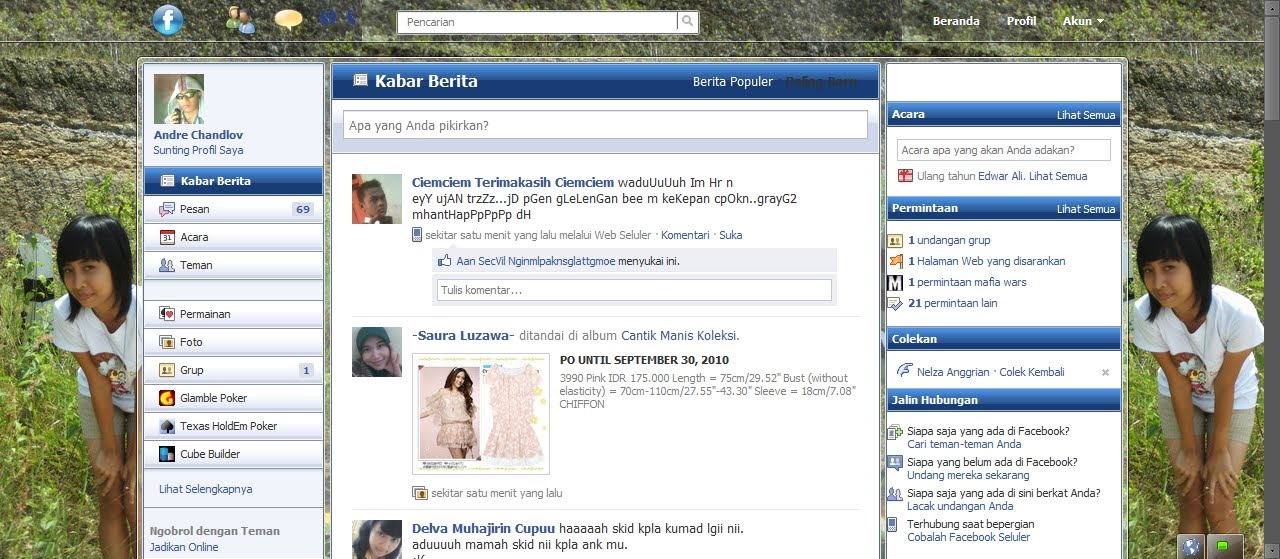Click the poke hand icon beside Nelza Anggrian
This screenshot has width=1280, height=559.
[x=905, y=371]
